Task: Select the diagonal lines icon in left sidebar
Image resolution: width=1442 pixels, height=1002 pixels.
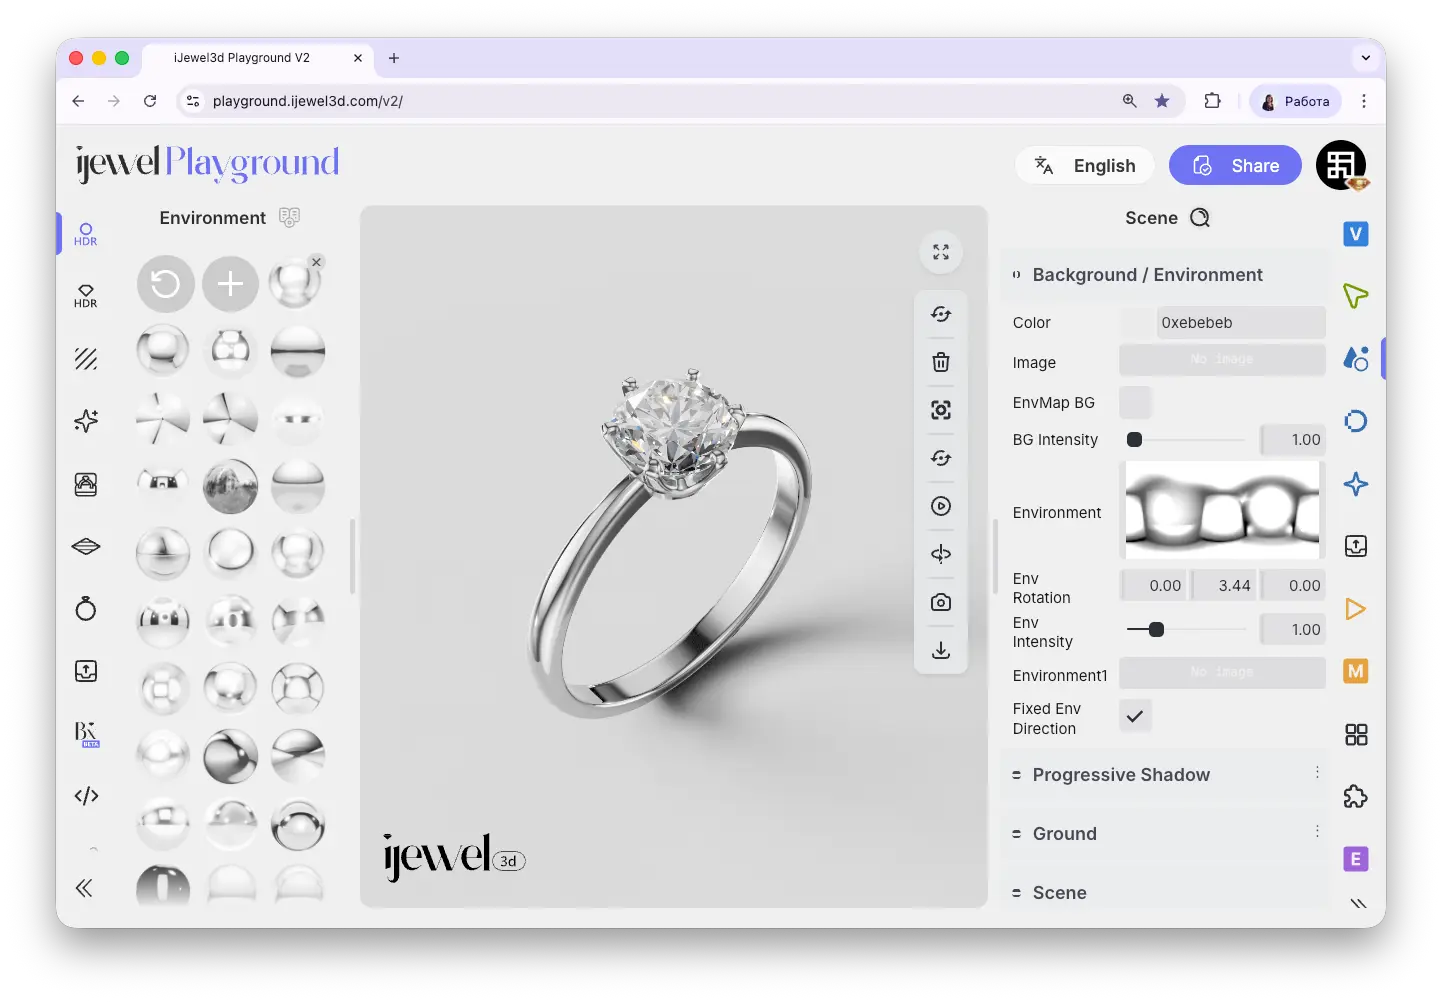Action: (86, 359)
